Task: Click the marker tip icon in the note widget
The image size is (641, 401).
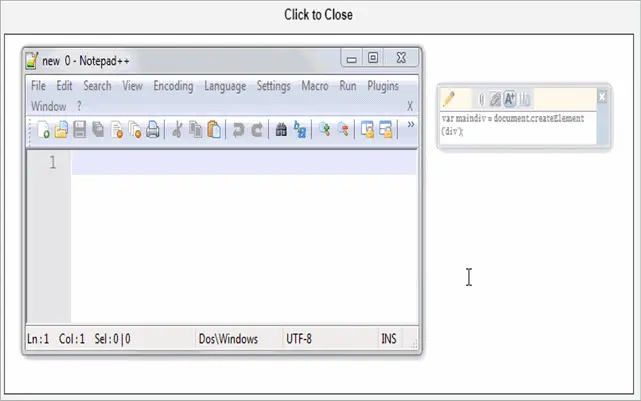Action: [481, 99]
